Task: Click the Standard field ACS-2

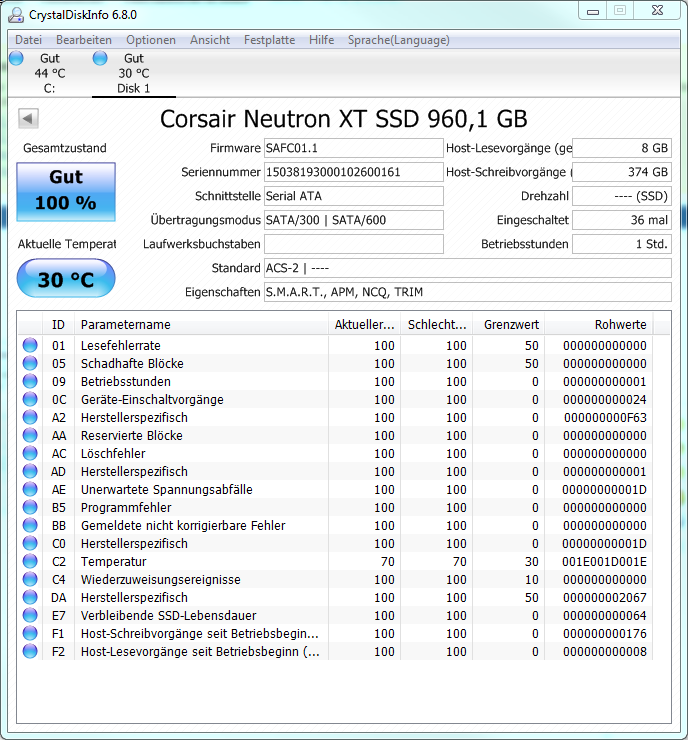Action: [468, 268]
